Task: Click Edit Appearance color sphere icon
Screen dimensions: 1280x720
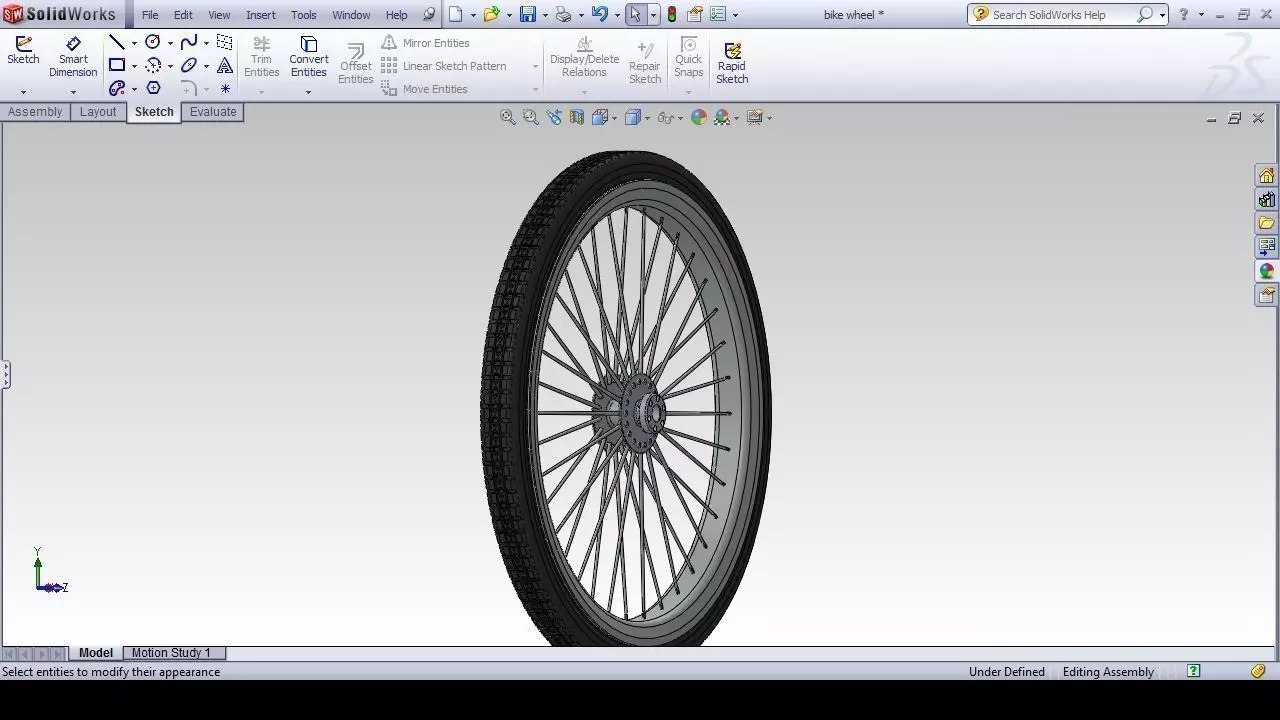Action: (698, 117)
